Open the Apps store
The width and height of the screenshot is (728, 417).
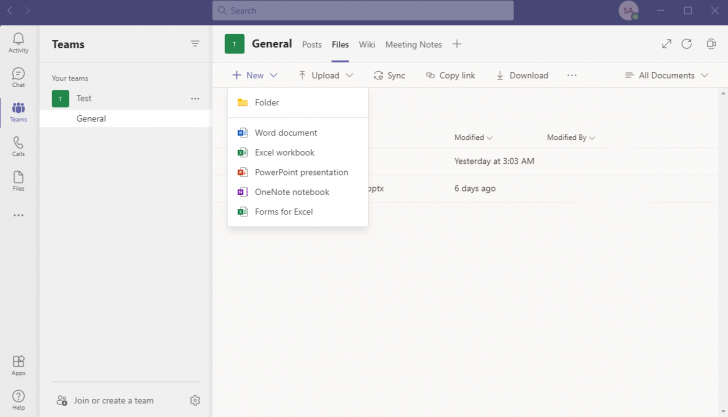19,365
